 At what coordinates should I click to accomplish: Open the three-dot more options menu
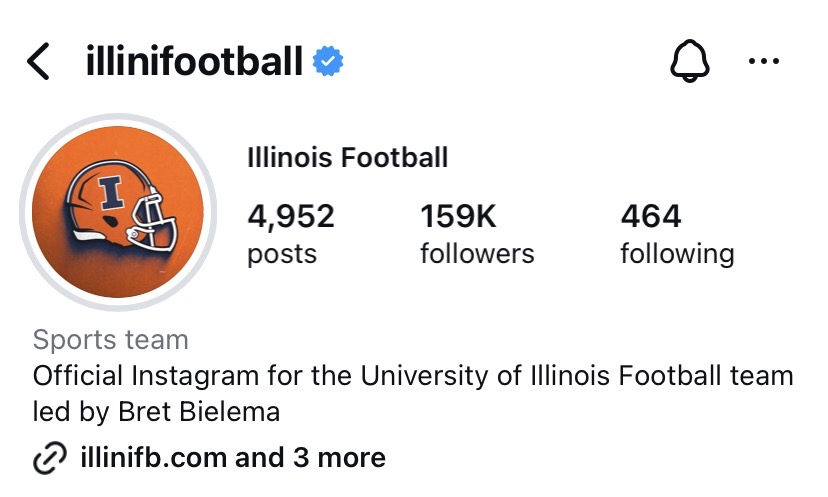764,63
